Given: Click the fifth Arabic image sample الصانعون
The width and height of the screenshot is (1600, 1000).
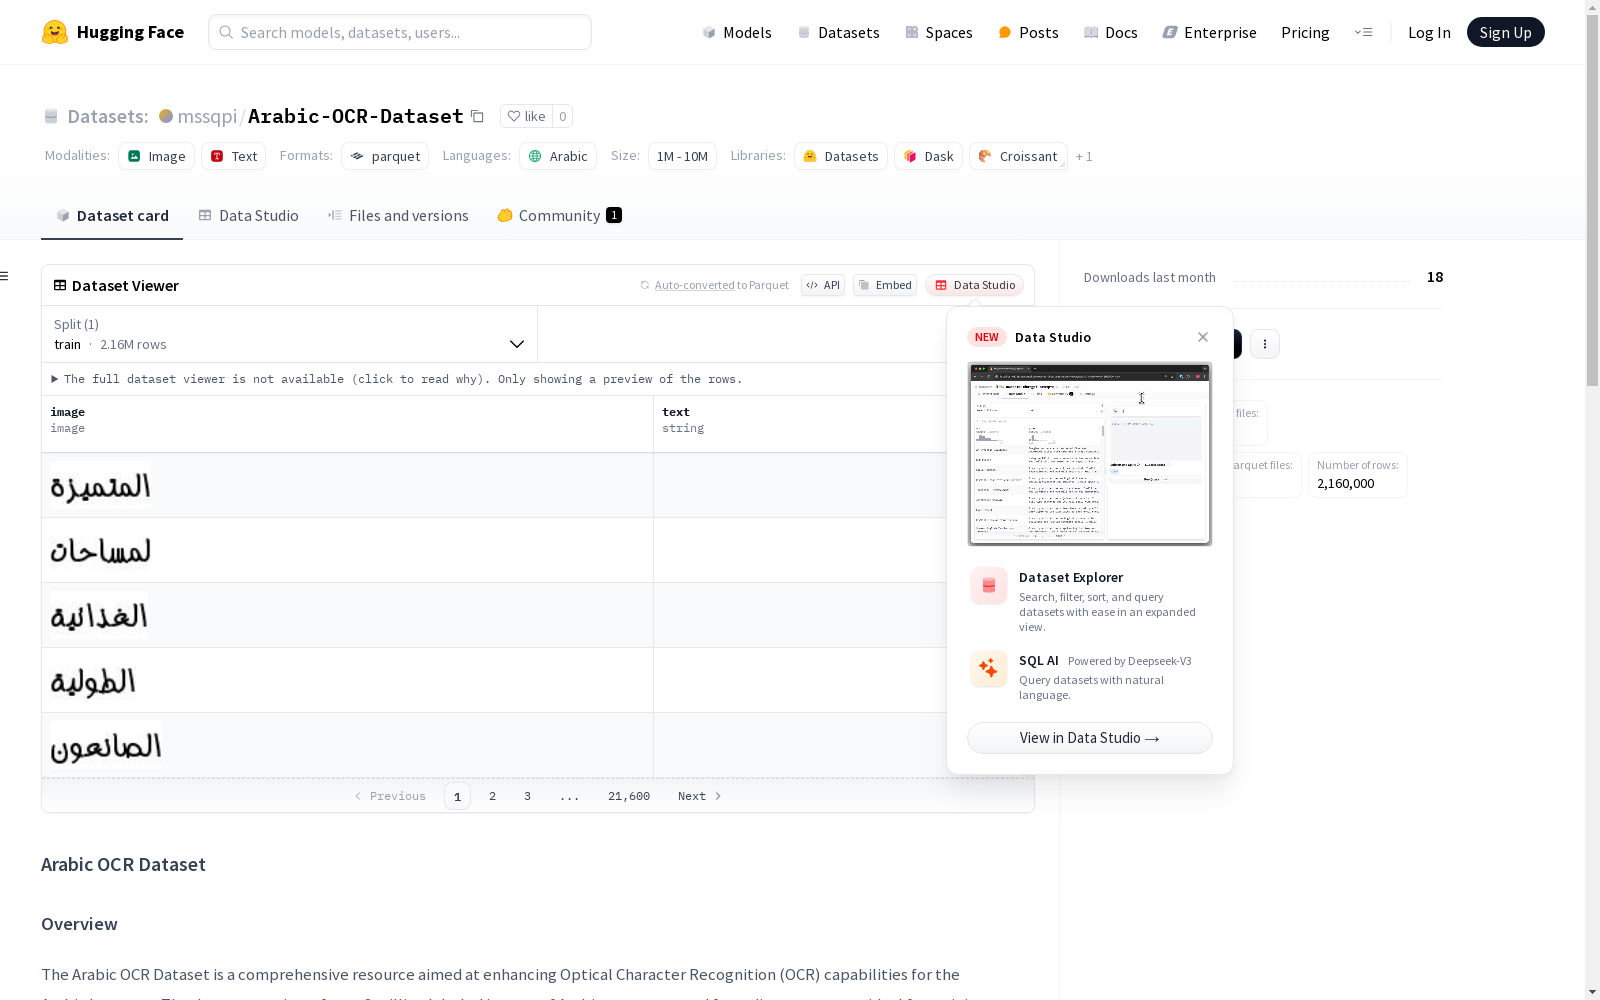Looking at the screenshot, I should click(105, 745).
